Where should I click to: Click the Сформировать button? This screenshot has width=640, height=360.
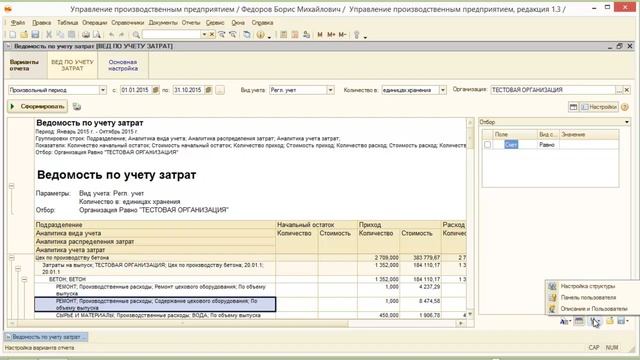tap(38, 107)
